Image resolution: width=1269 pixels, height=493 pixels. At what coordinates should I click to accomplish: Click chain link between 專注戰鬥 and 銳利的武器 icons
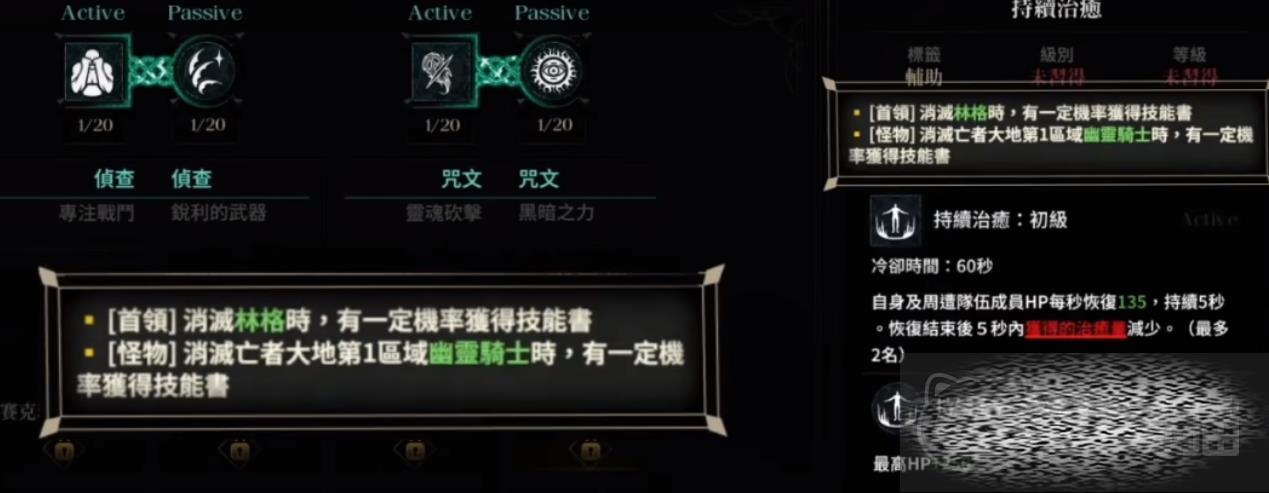149,72
